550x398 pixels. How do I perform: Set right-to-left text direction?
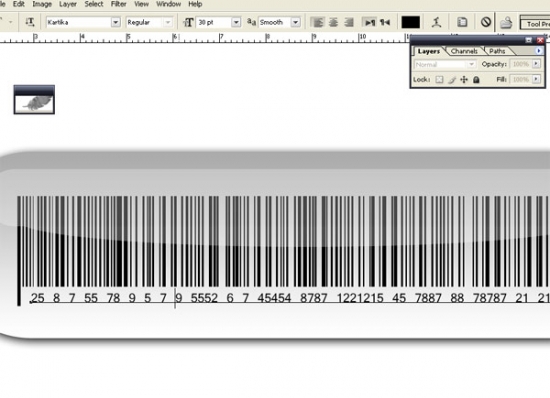(x=385, y=23)
